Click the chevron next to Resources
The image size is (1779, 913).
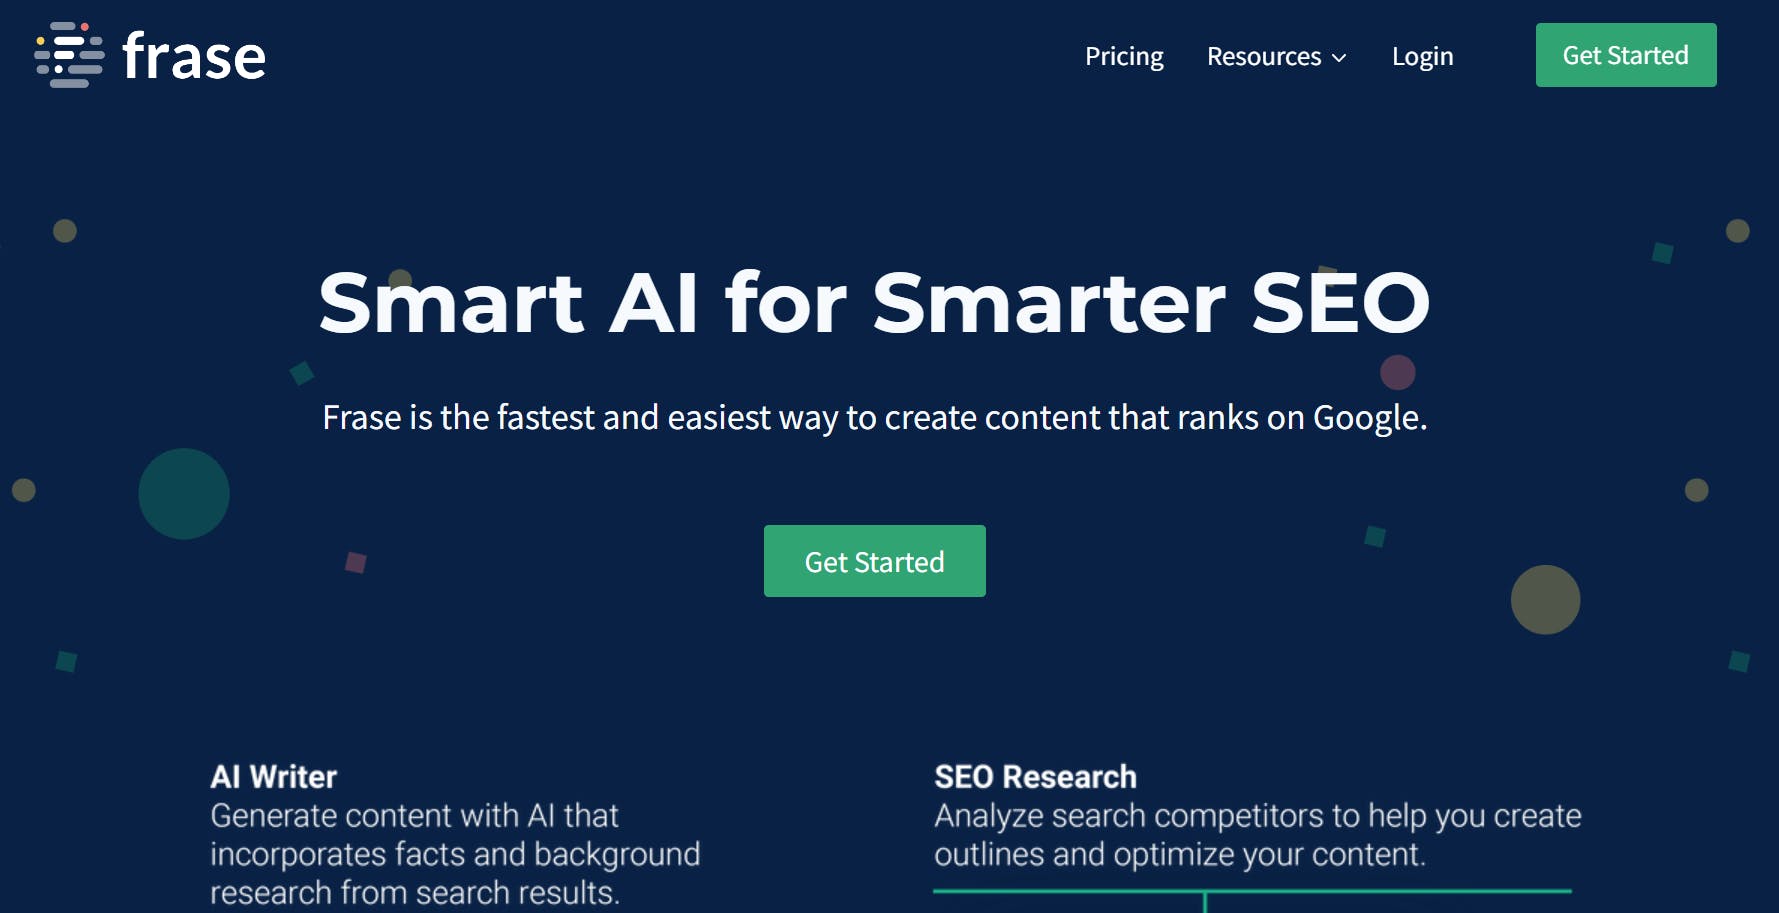click(1339, 58)
